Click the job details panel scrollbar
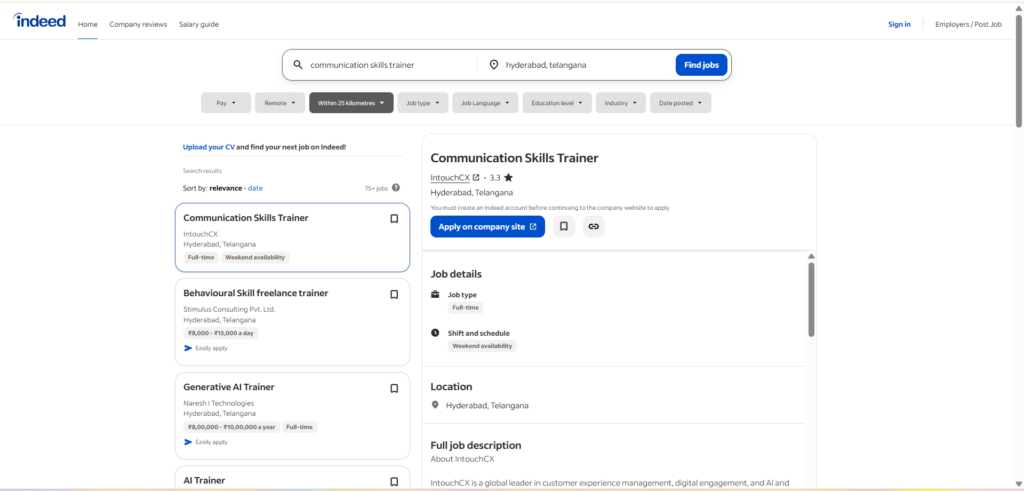 click(811, 298)
